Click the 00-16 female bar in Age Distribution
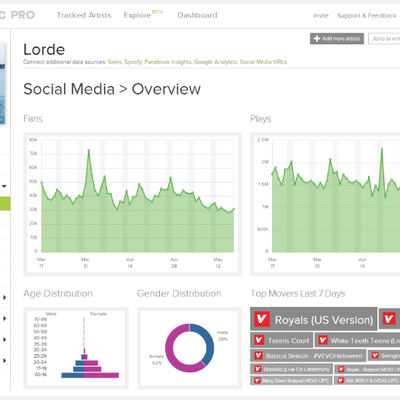 101,375
